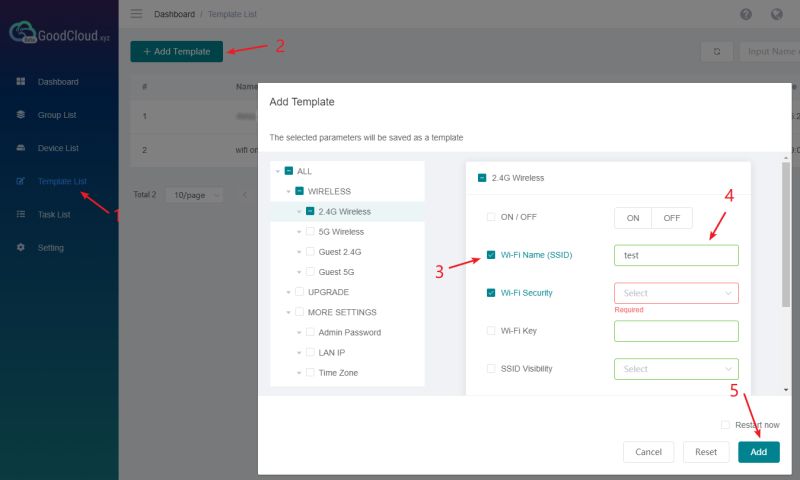Check the Time Zone checkbox

click(x=310, y=372)
